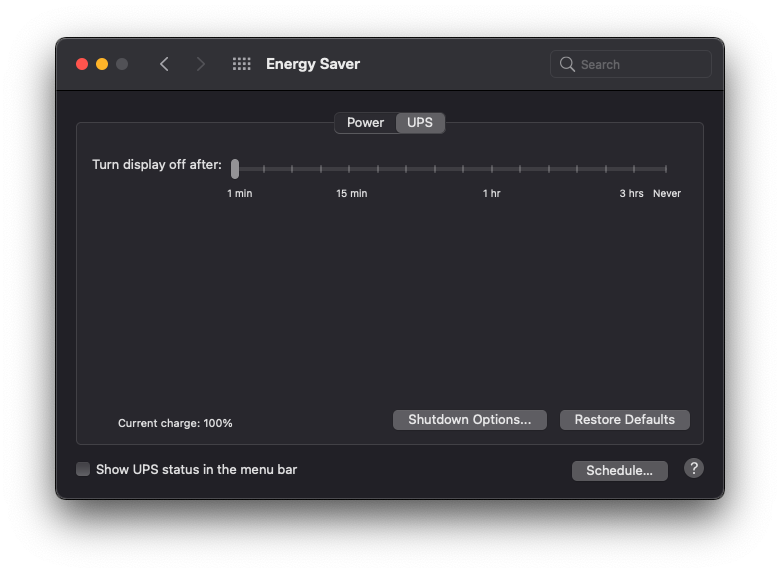
Task: Open Shutdown Options dialog
Action: click(470, 420)
